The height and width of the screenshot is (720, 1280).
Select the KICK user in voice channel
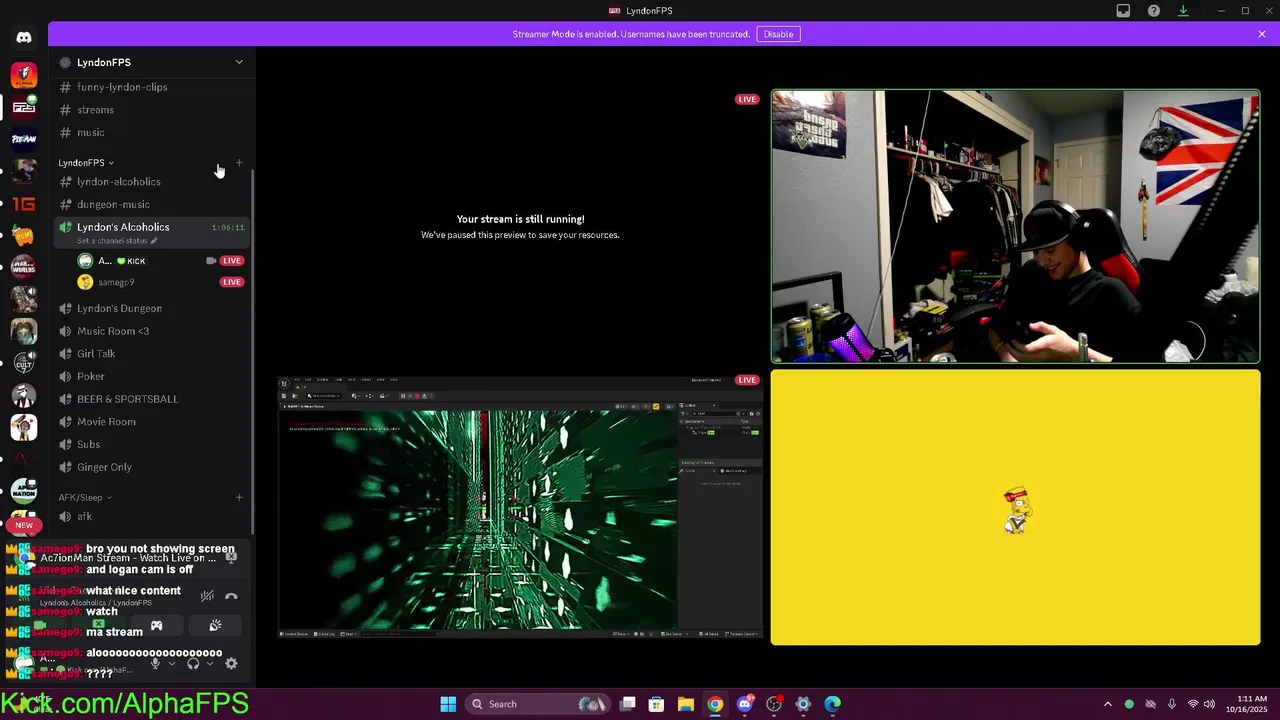tap(160, 261)
